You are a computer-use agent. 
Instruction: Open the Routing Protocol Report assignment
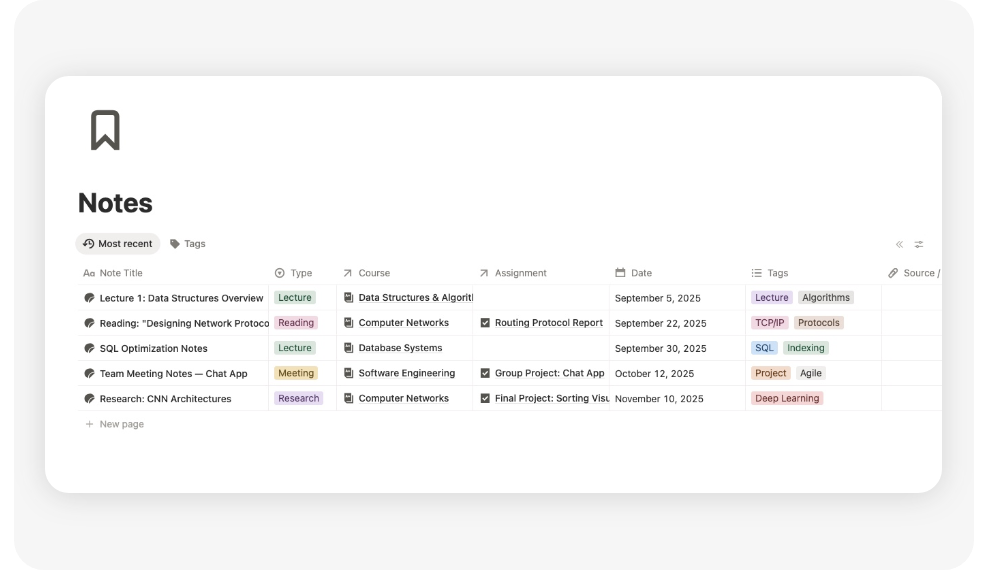coord(549,323)
